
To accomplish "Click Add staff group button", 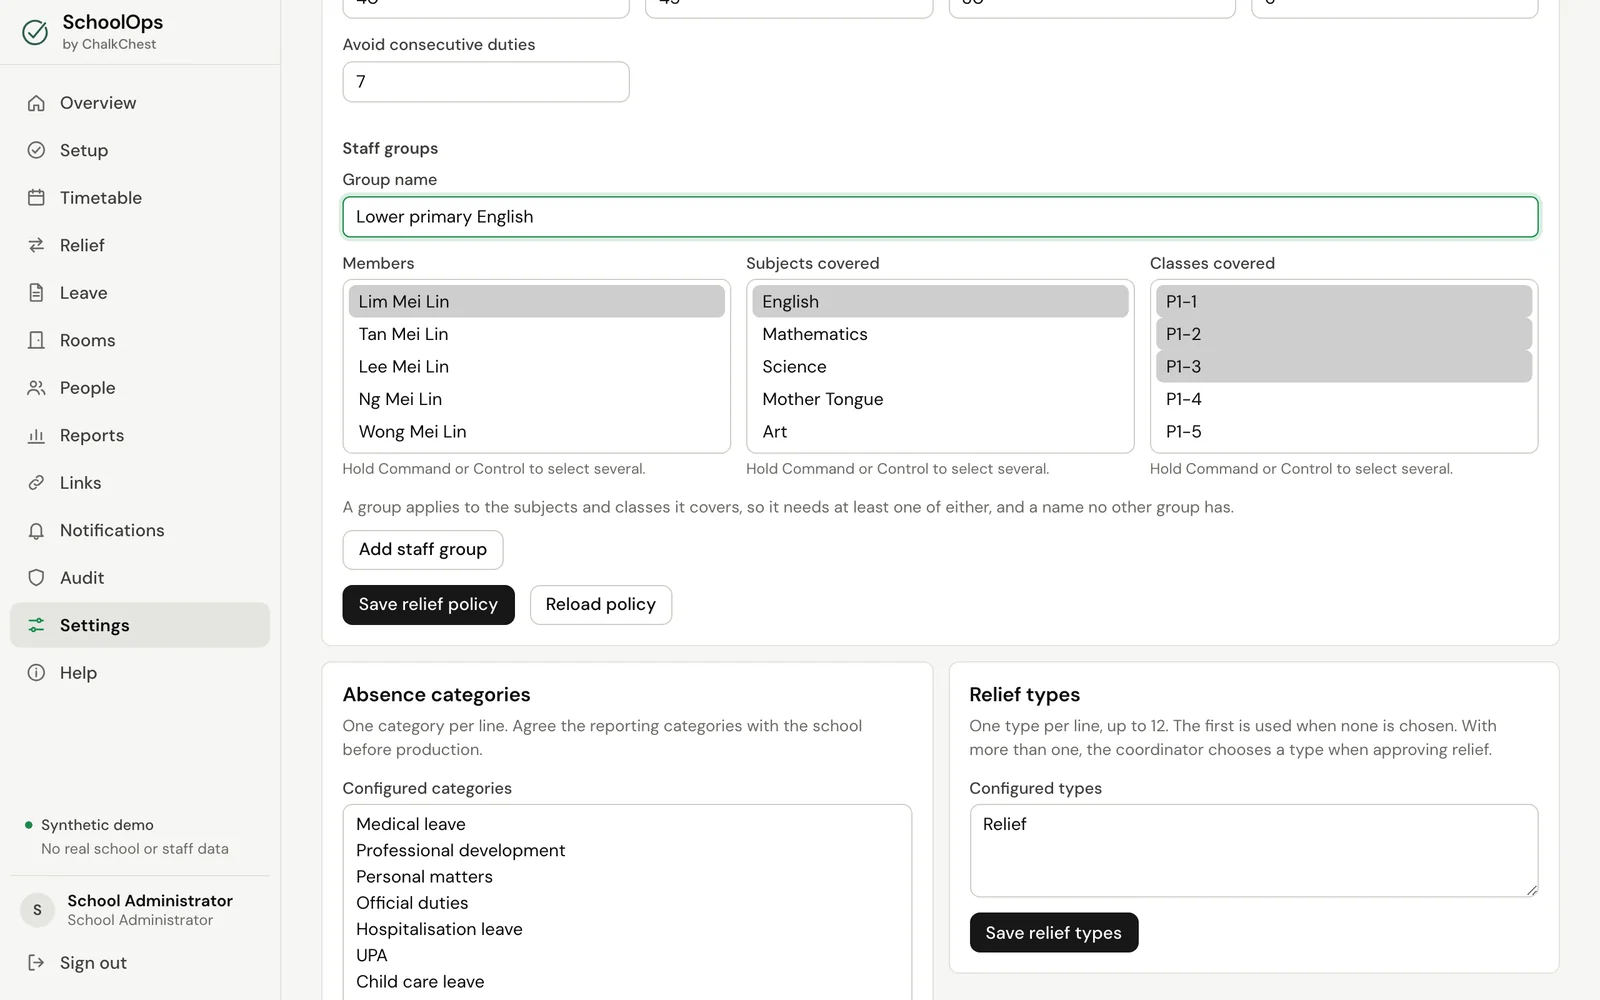I will (423, 550).
